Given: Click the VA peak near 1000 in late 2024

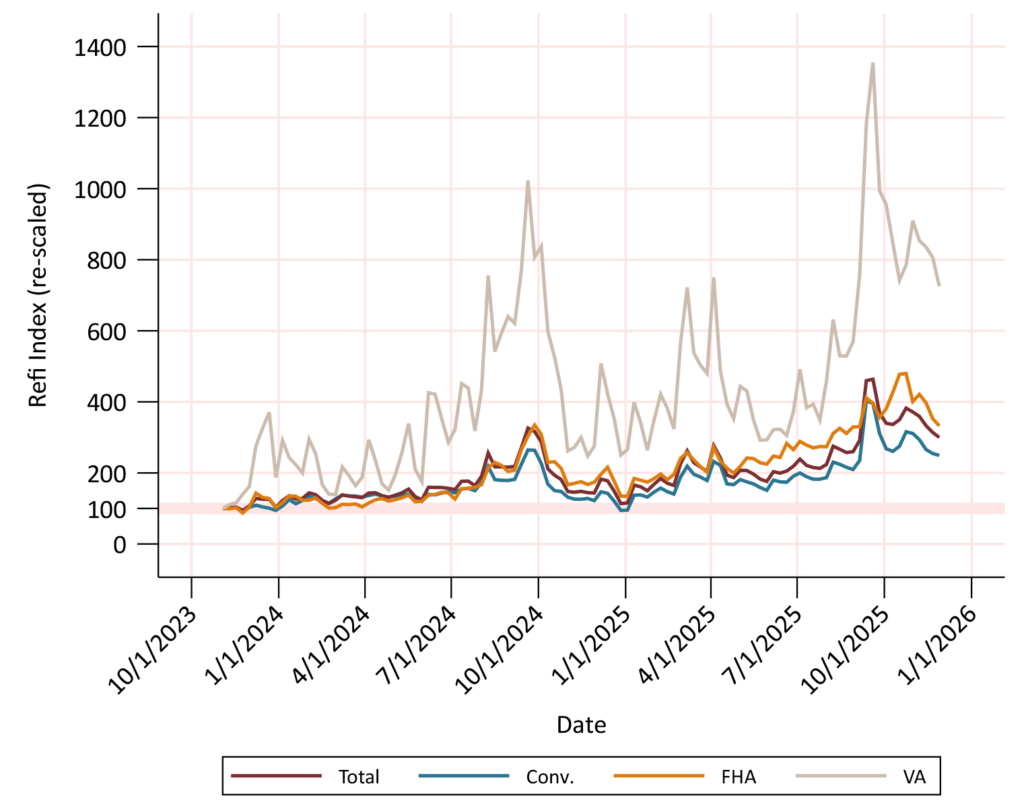Looking at the screenshot, I should (527, 182).
